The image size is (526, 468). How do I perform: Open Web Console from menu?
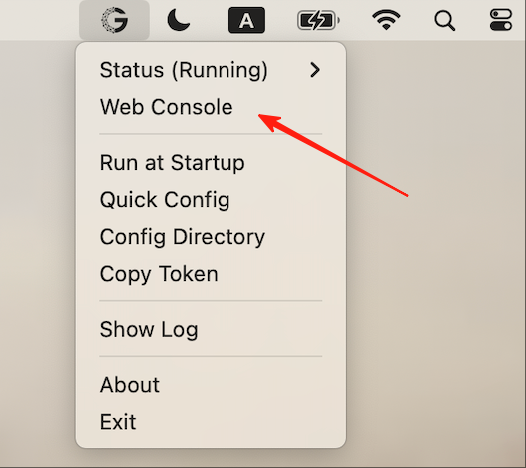tap(211, 107)
